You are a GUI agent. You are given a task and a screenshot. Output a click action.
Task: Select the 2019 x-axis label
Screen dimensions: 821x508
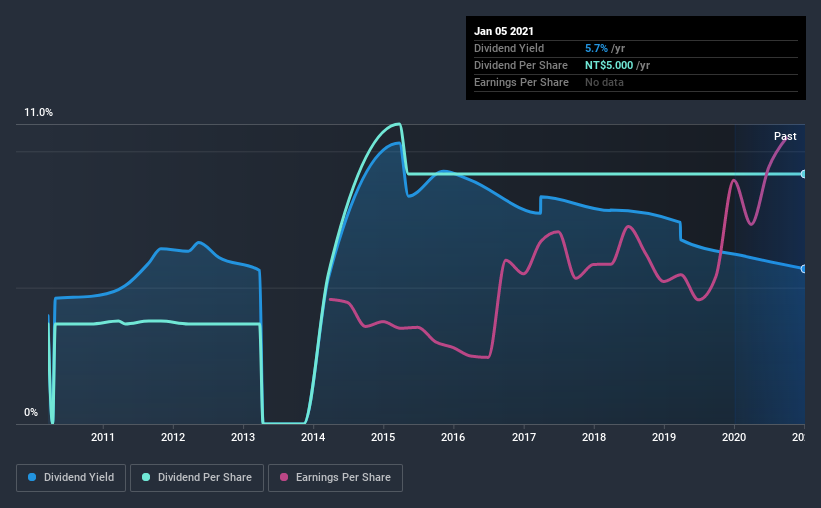click(664, 437)
